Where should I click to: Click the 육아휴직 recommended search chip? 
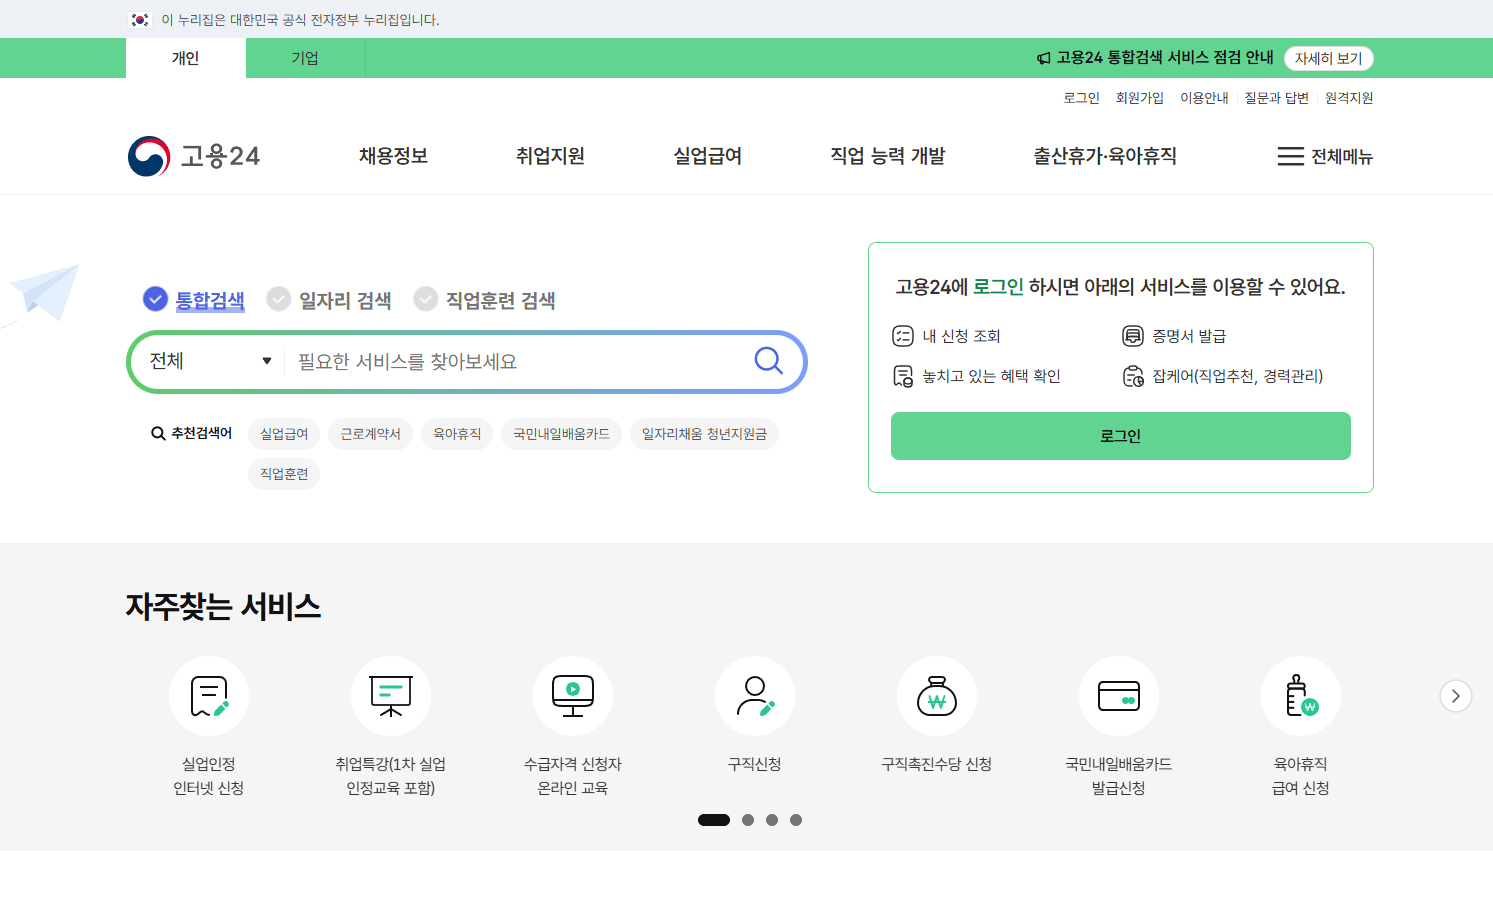pyautogui.click(x=457, y=433)
